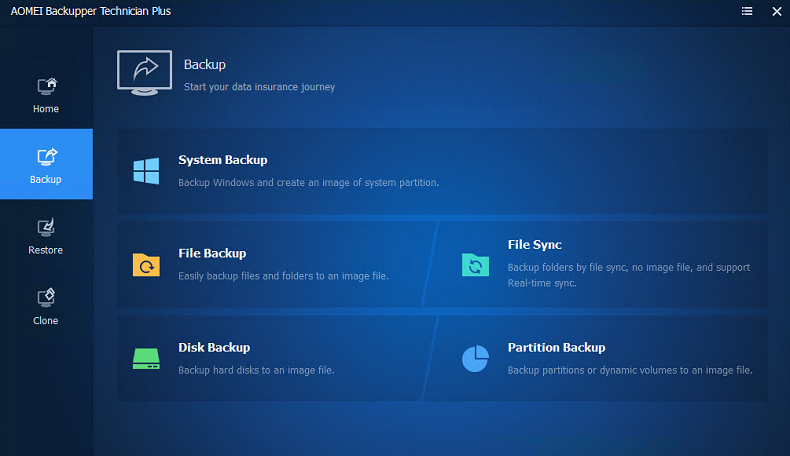Screen dimensions: 790x456
Task: Click the 'Backup' page heading text
Action: [x=205, y=64]
